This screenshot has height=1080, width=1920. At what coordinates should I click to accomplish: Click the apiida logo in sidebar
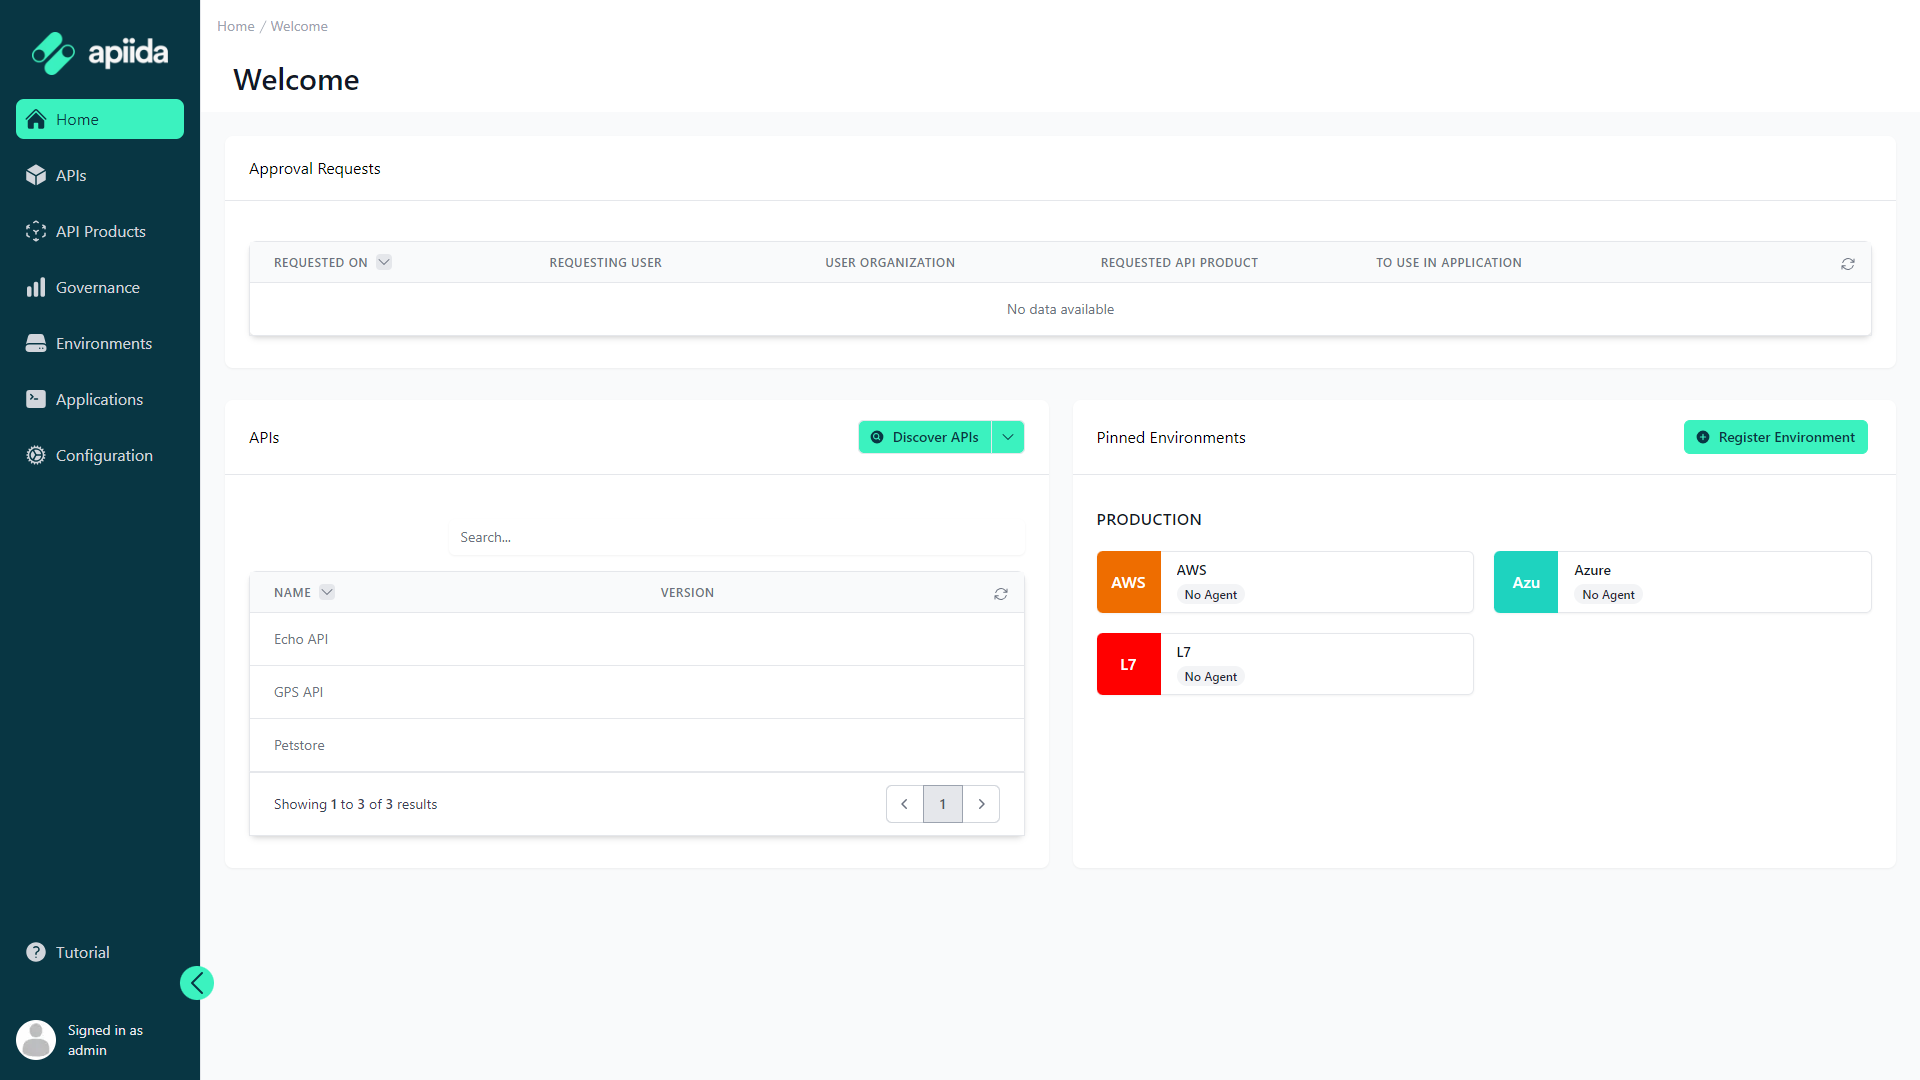[x=99, y=53]
